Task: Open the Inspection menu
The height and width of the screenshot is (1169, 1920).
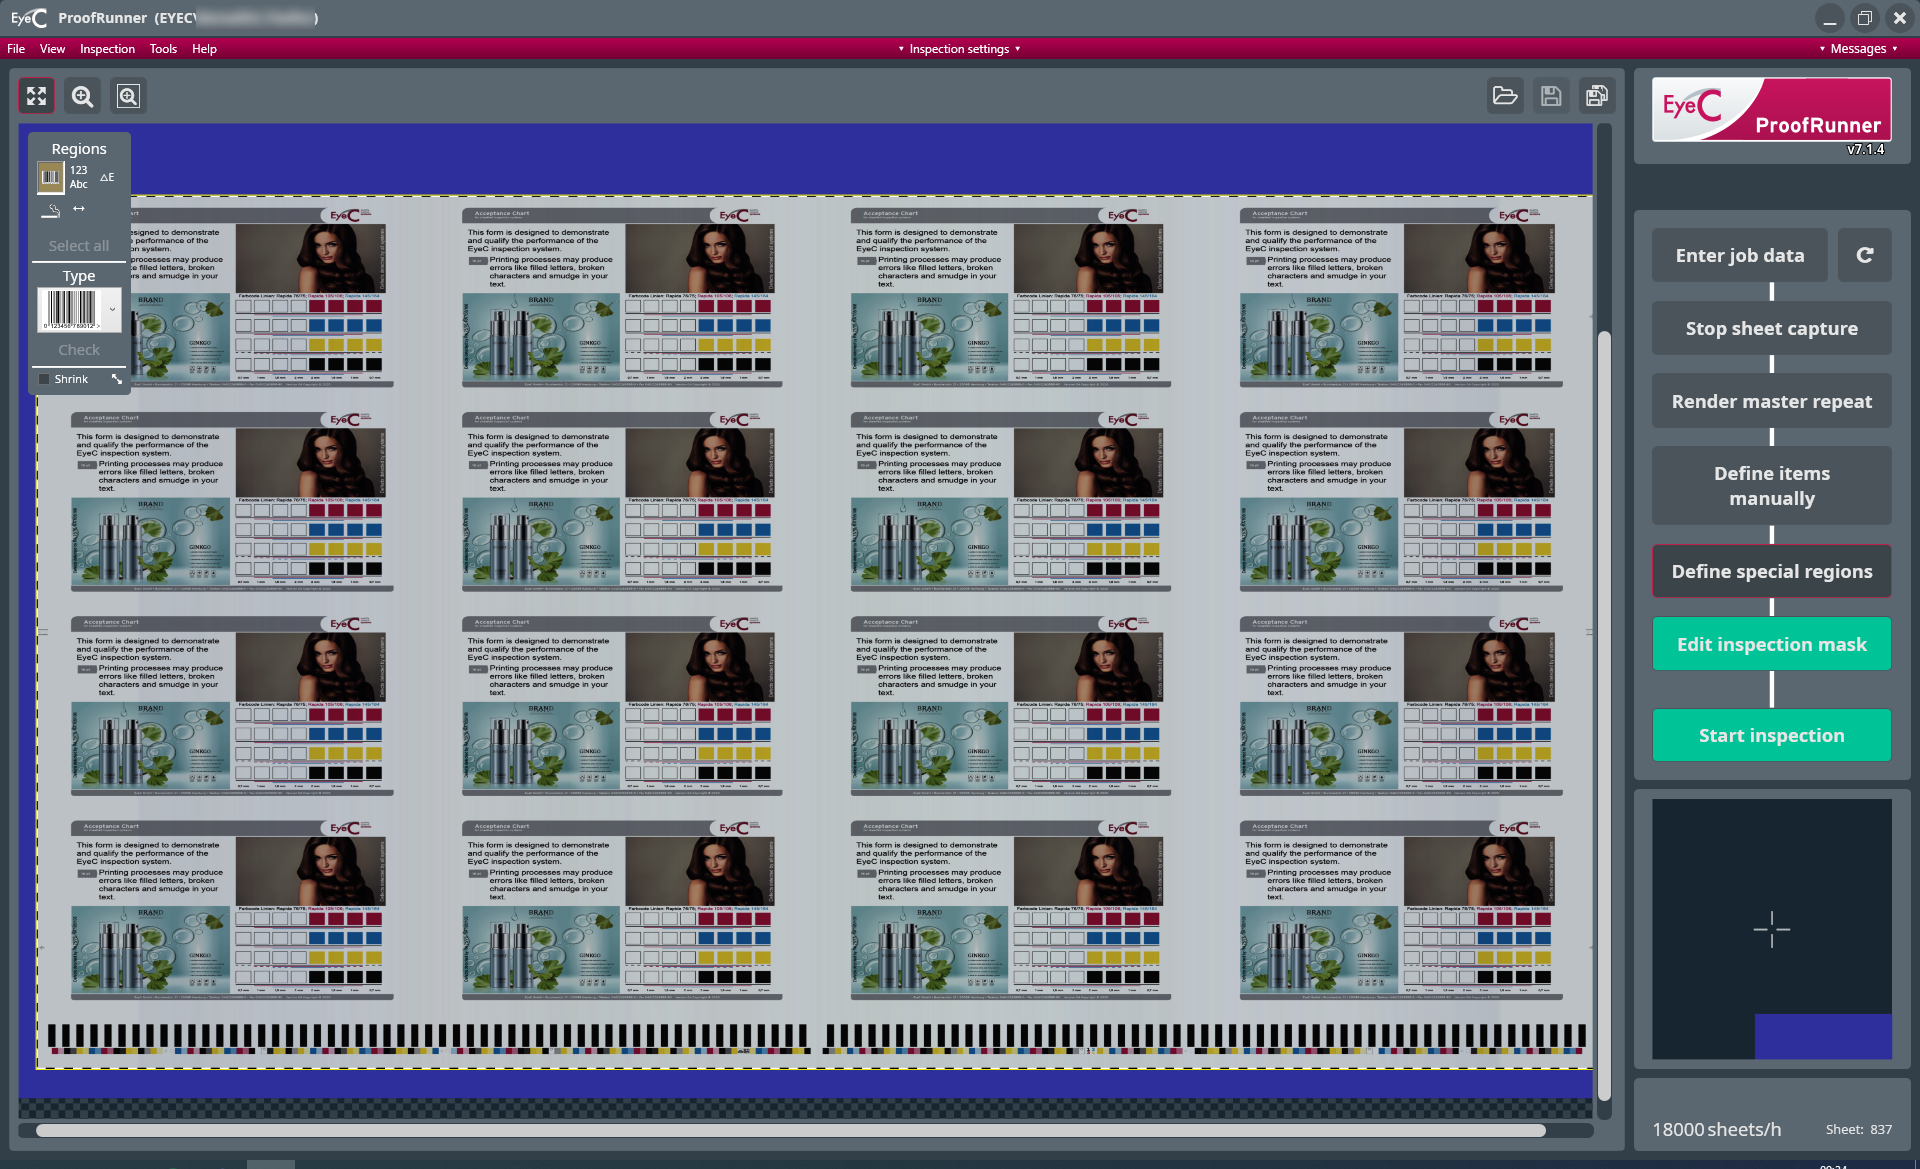Action: 107,49
